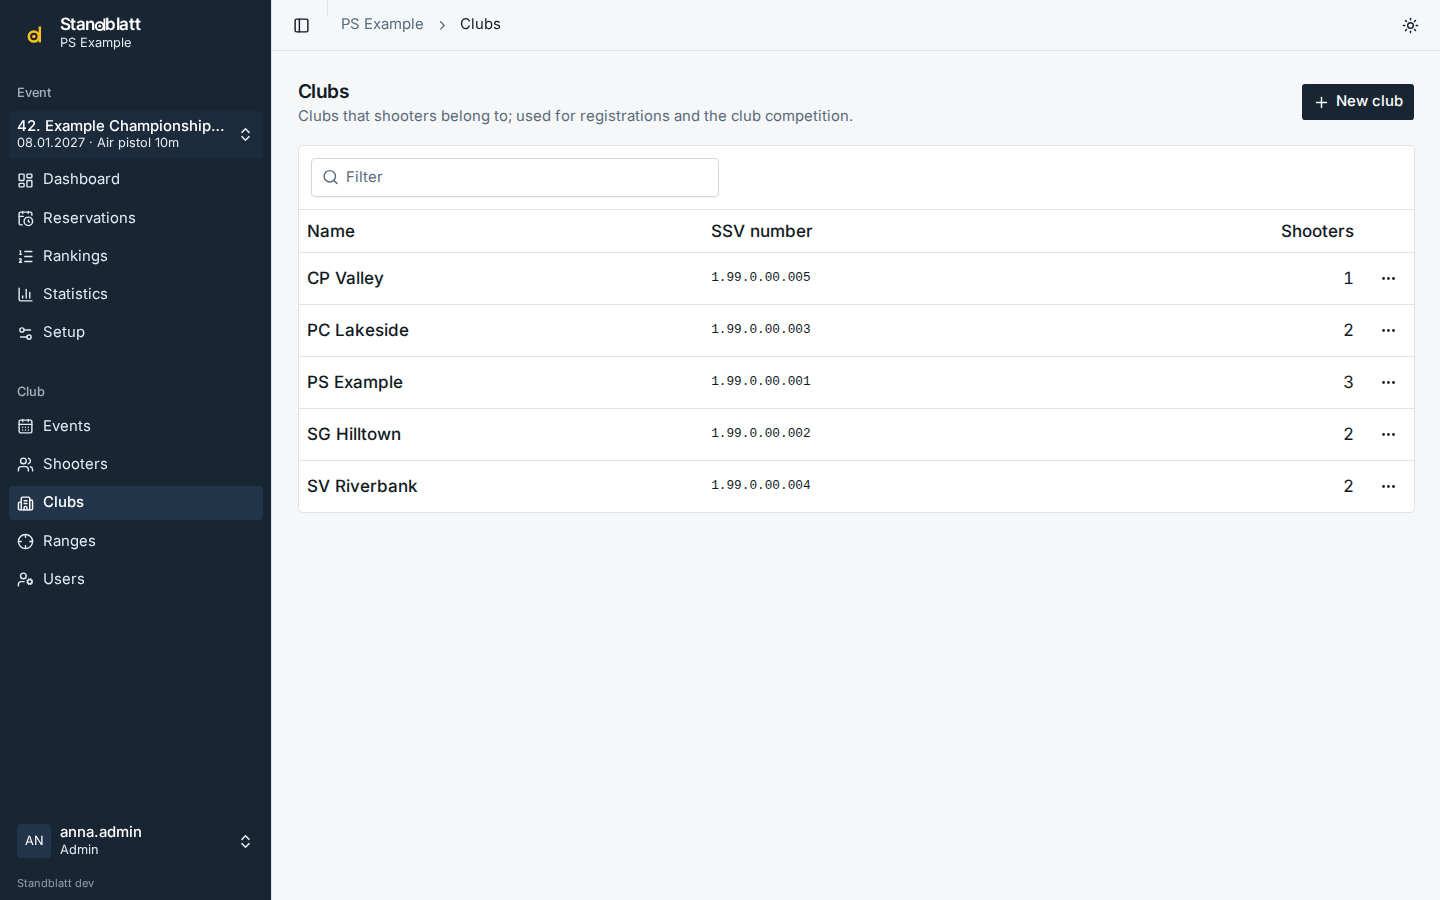
Task: Expand the anna.admin account menu
Action: click(136, 841)
